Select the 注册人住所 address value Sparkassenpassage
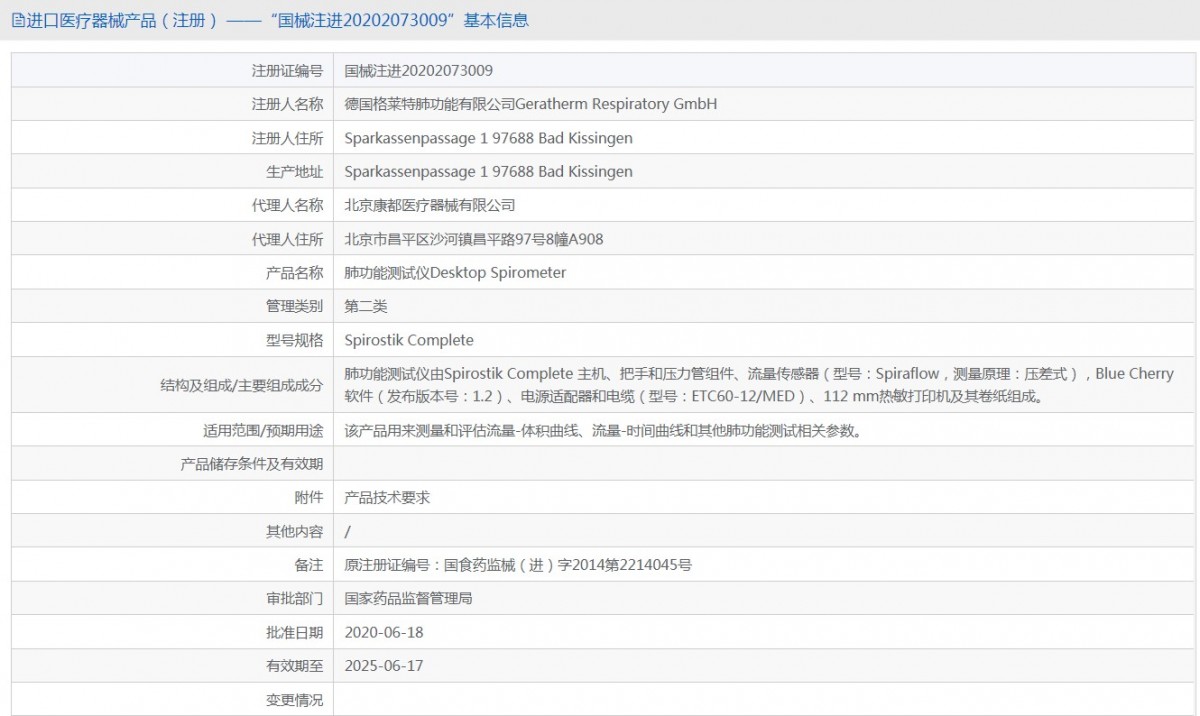Screen dimensions: 1200x716 pos(488,138)
